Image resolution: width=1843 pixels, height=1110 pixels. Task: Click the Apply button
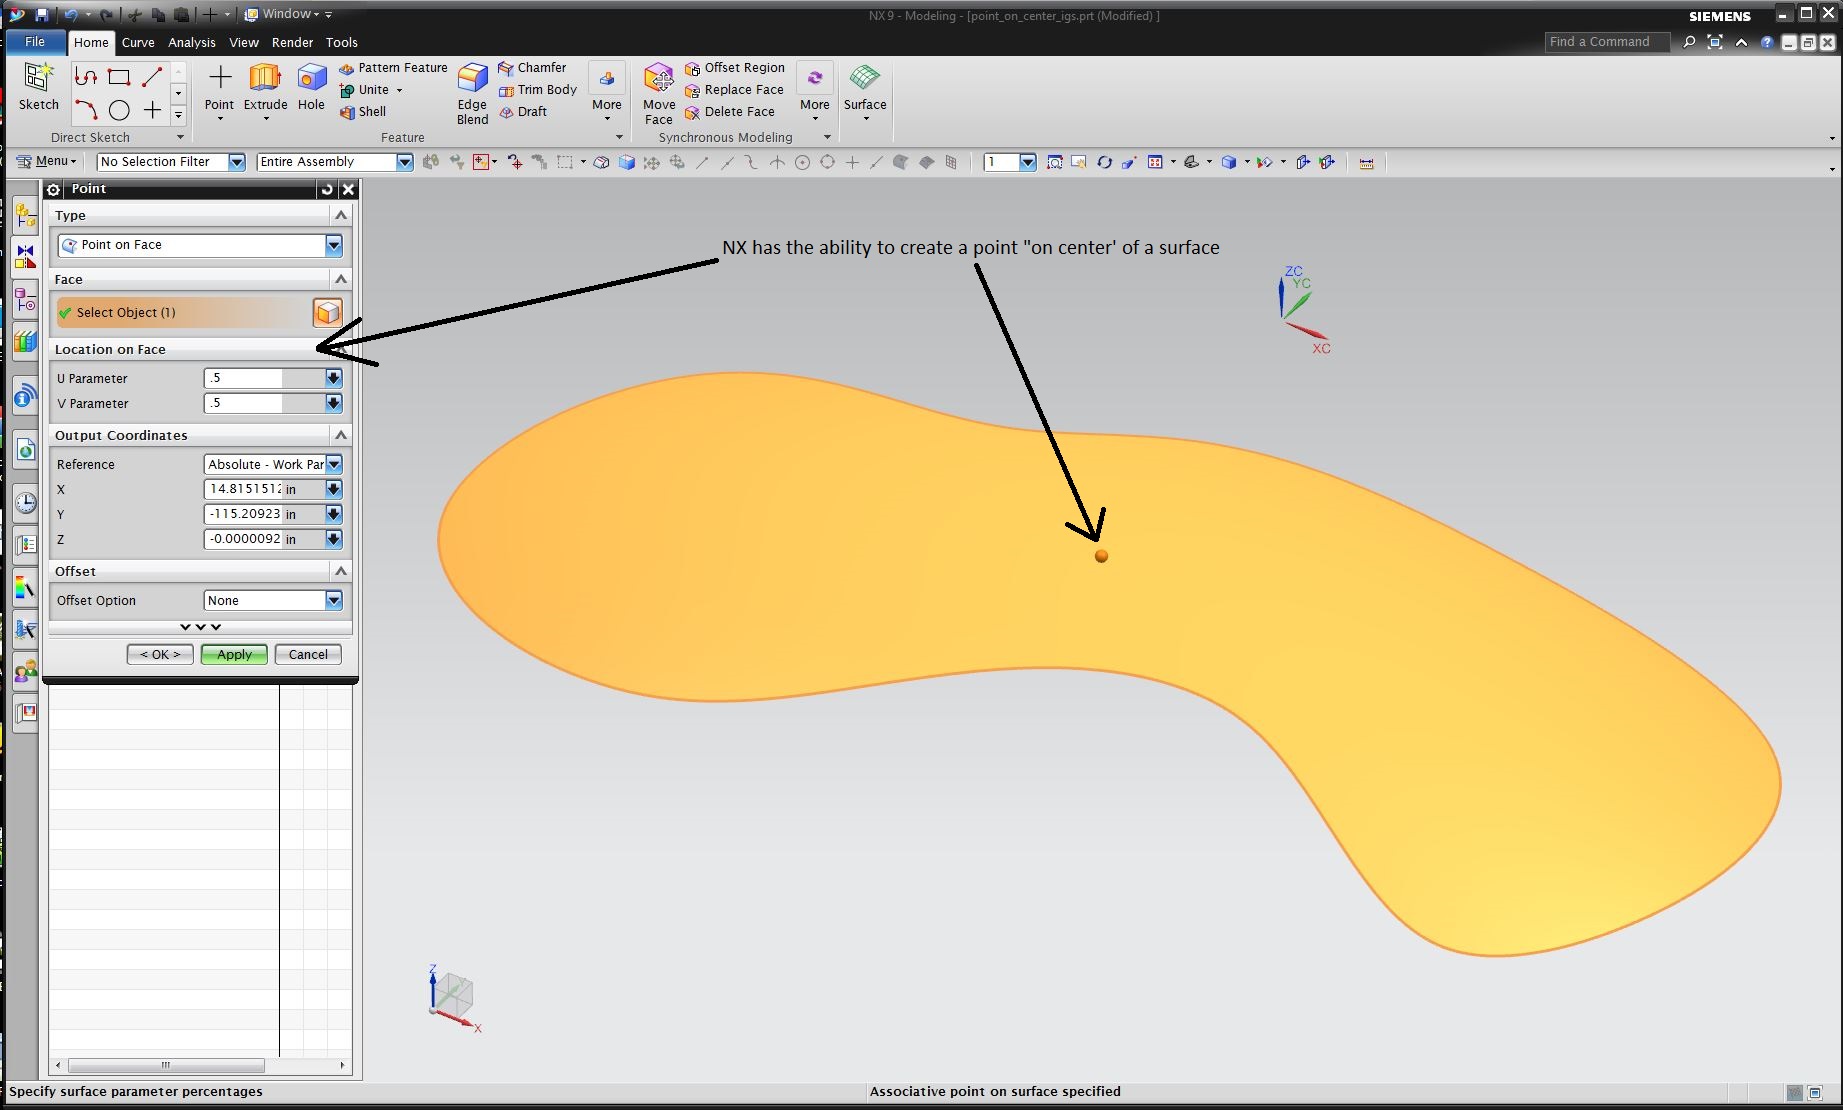coord(234,655)
